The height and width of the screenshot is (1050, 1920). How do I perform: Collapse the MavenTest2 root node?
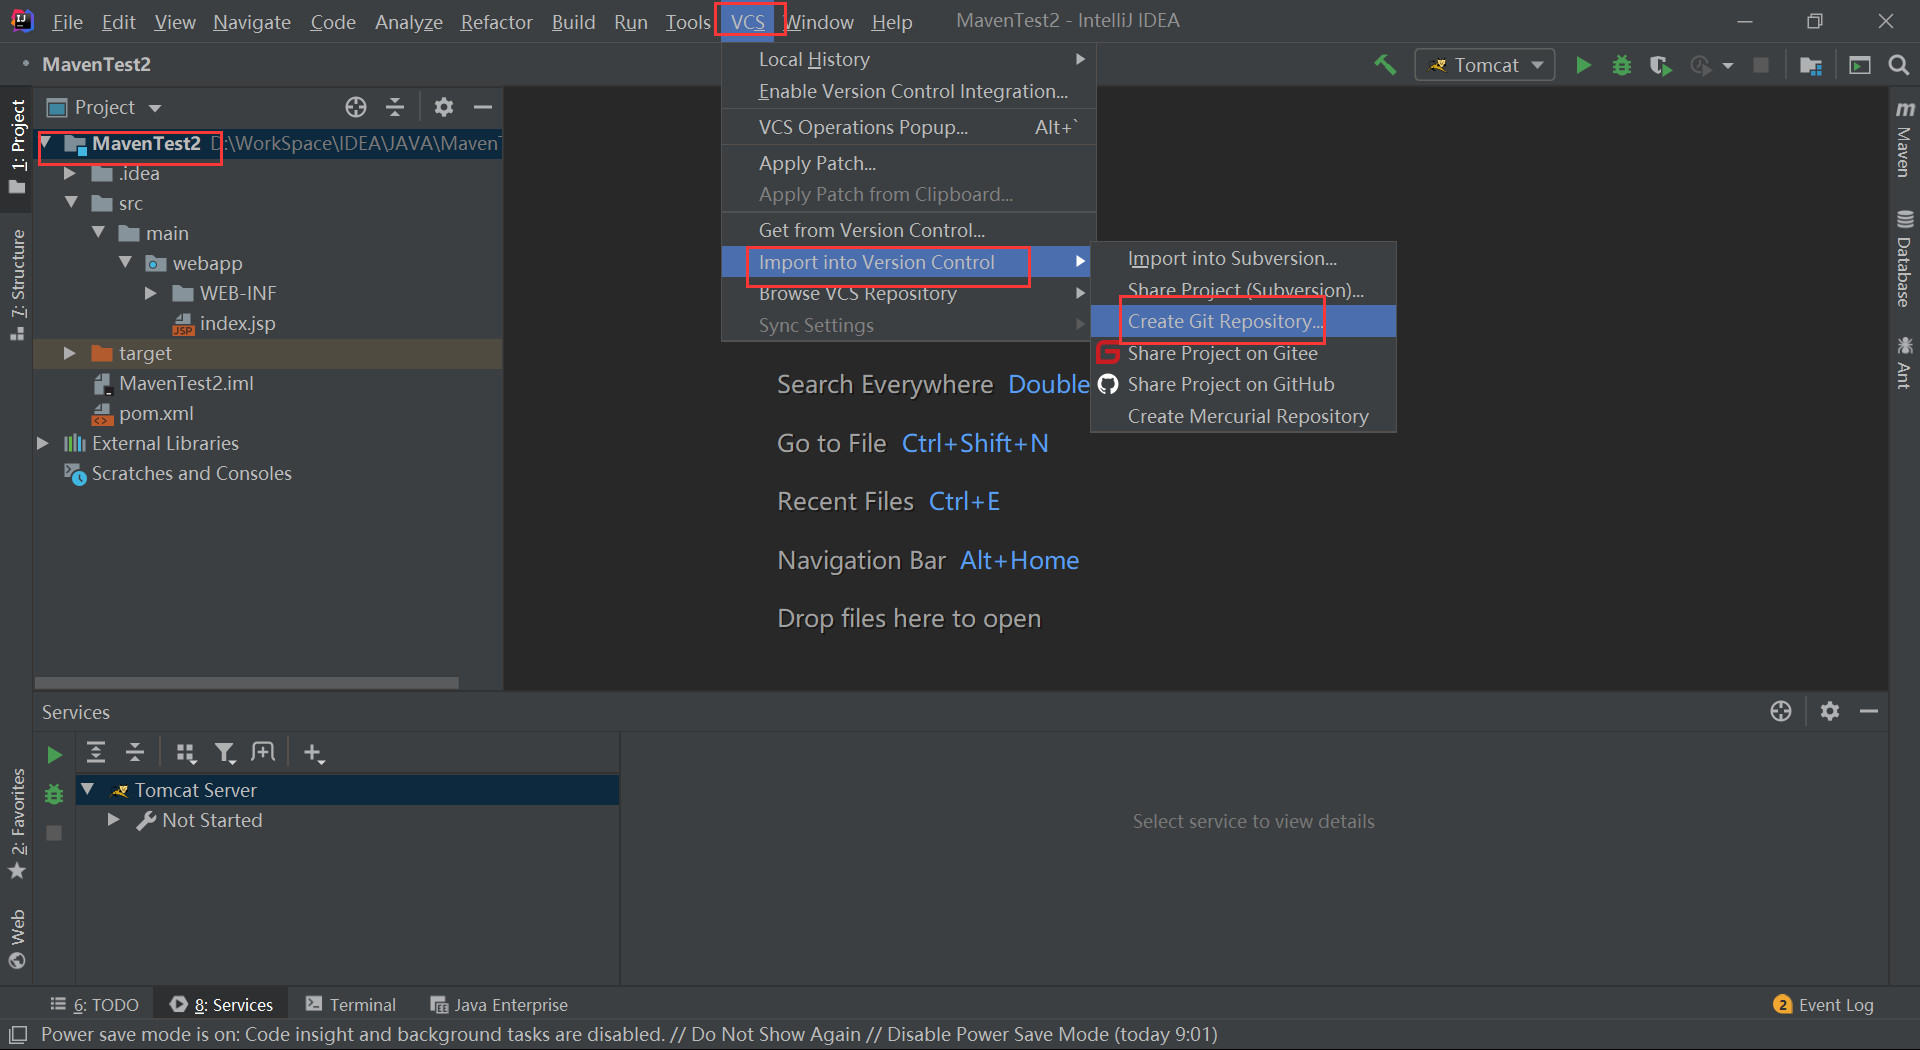[x=46, y=143]
